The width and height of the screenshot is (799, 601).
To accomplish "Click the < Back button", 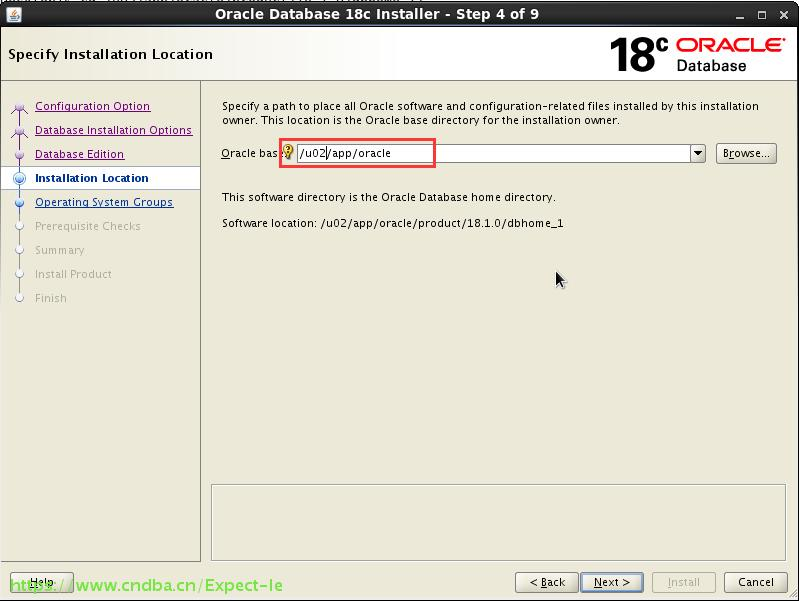I will [547, 582].
